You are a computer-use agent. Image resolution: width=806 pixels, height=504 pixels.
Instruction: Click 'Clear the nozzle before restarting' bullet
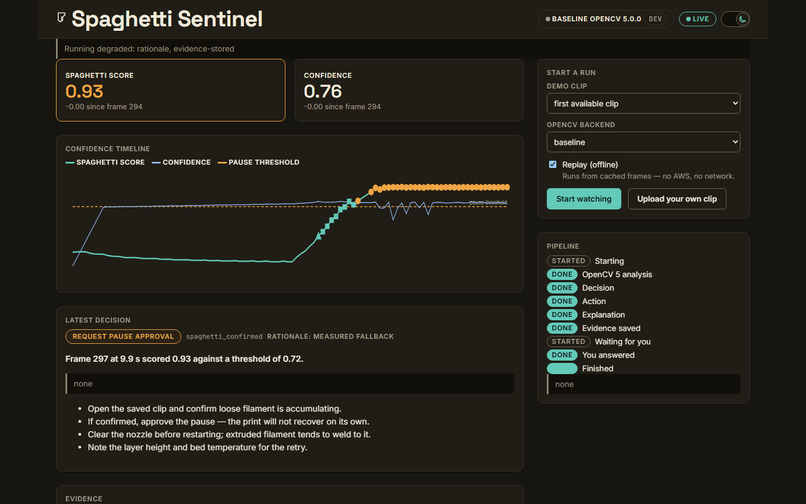point(229,435)
